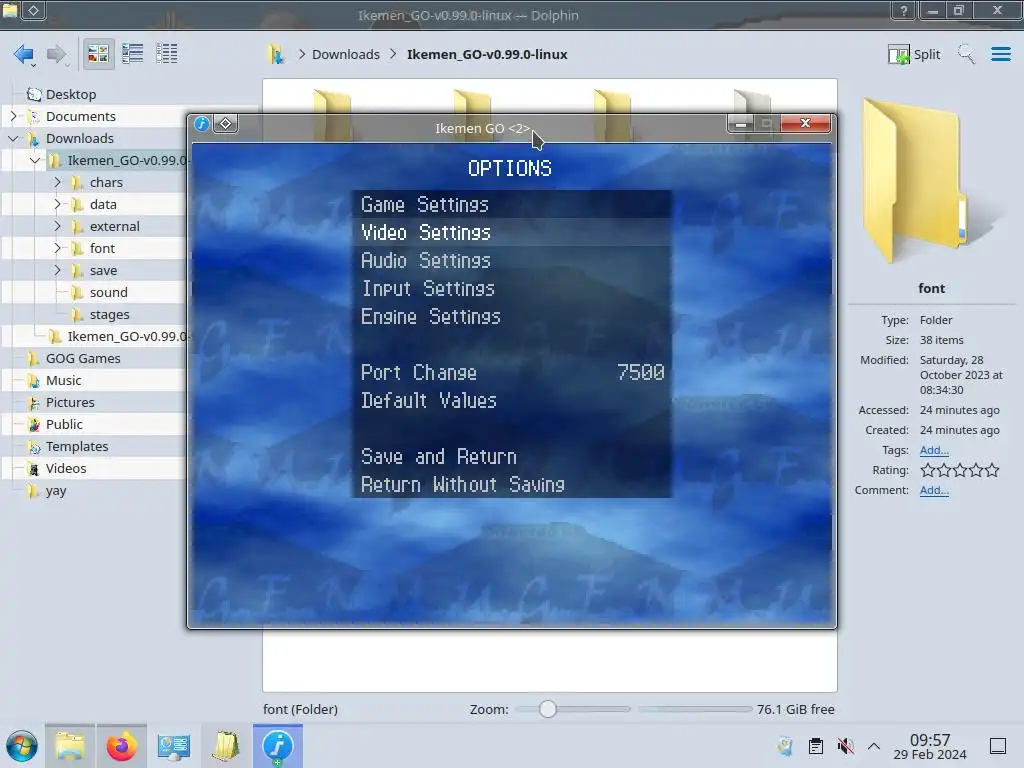Switch to Ikemen GO taskbar entry

coord(278,746)
